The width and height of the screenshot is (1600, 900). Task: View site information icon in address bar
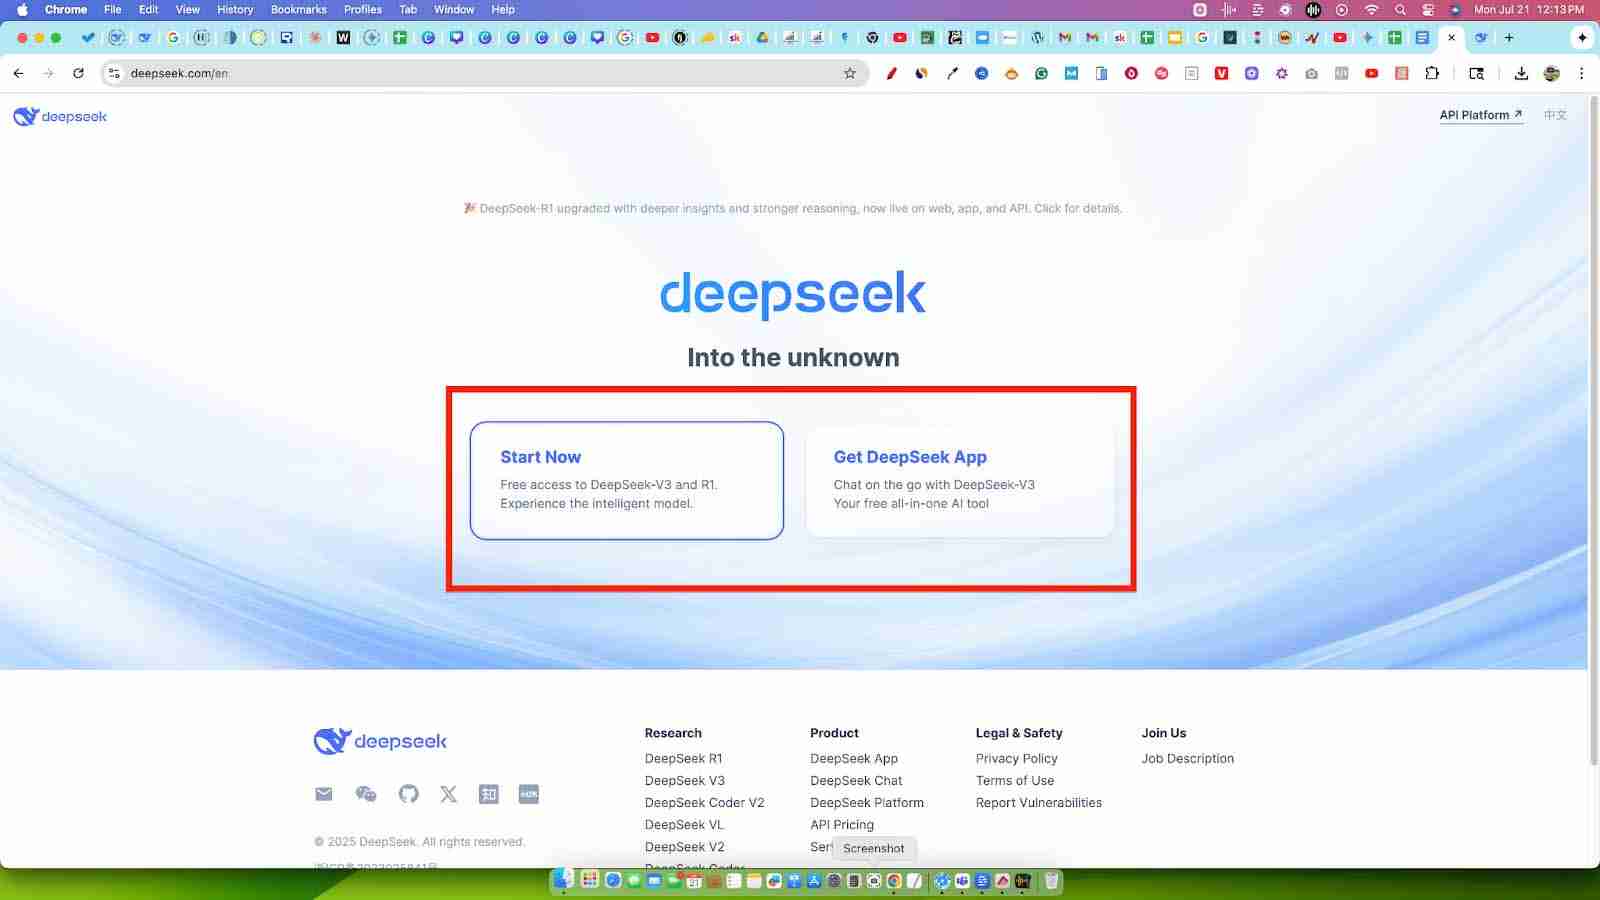pos(114,73)
